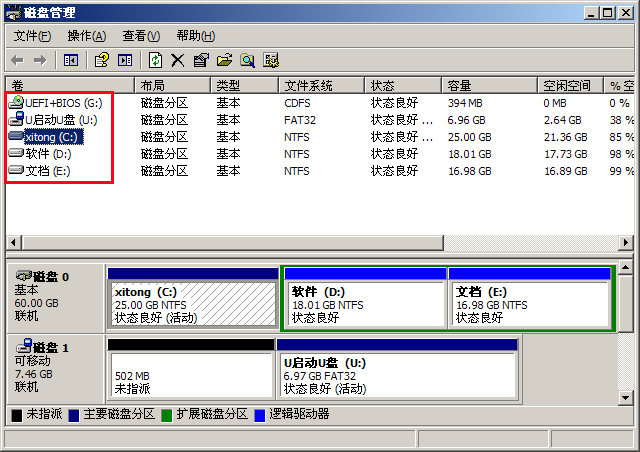Toggle the console tree pane icon

coord(71,60)
